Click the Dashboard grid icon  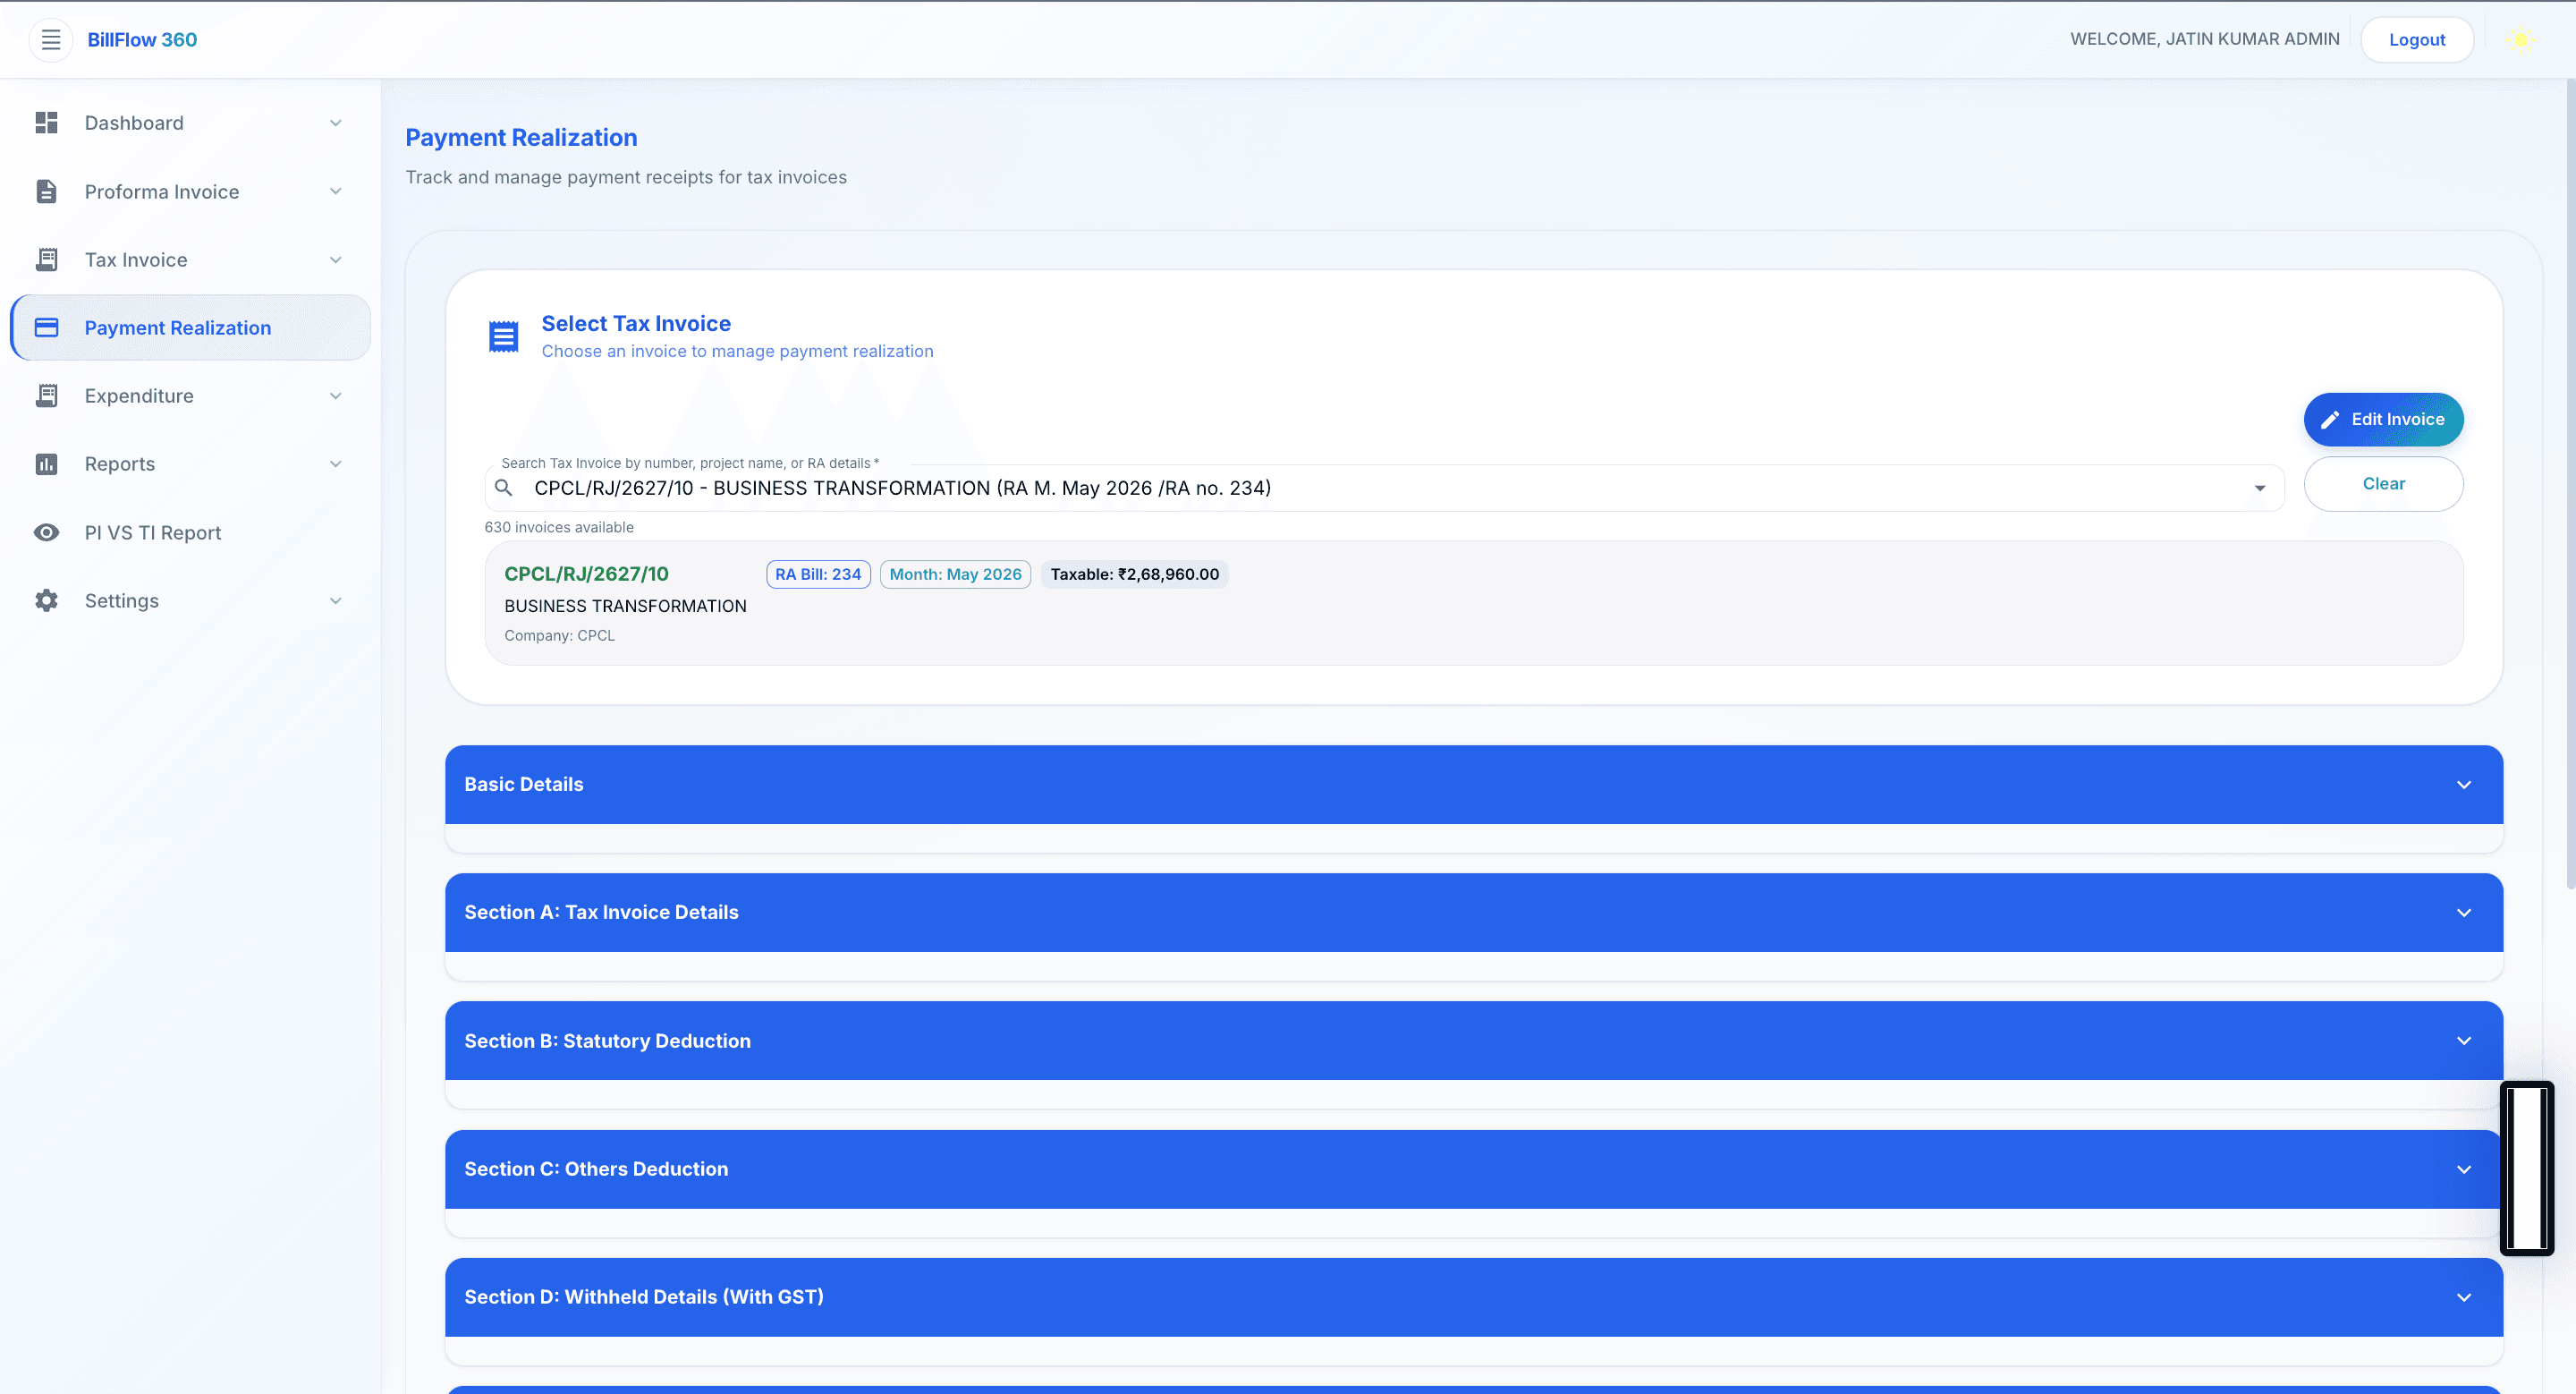tap(47, 123)
